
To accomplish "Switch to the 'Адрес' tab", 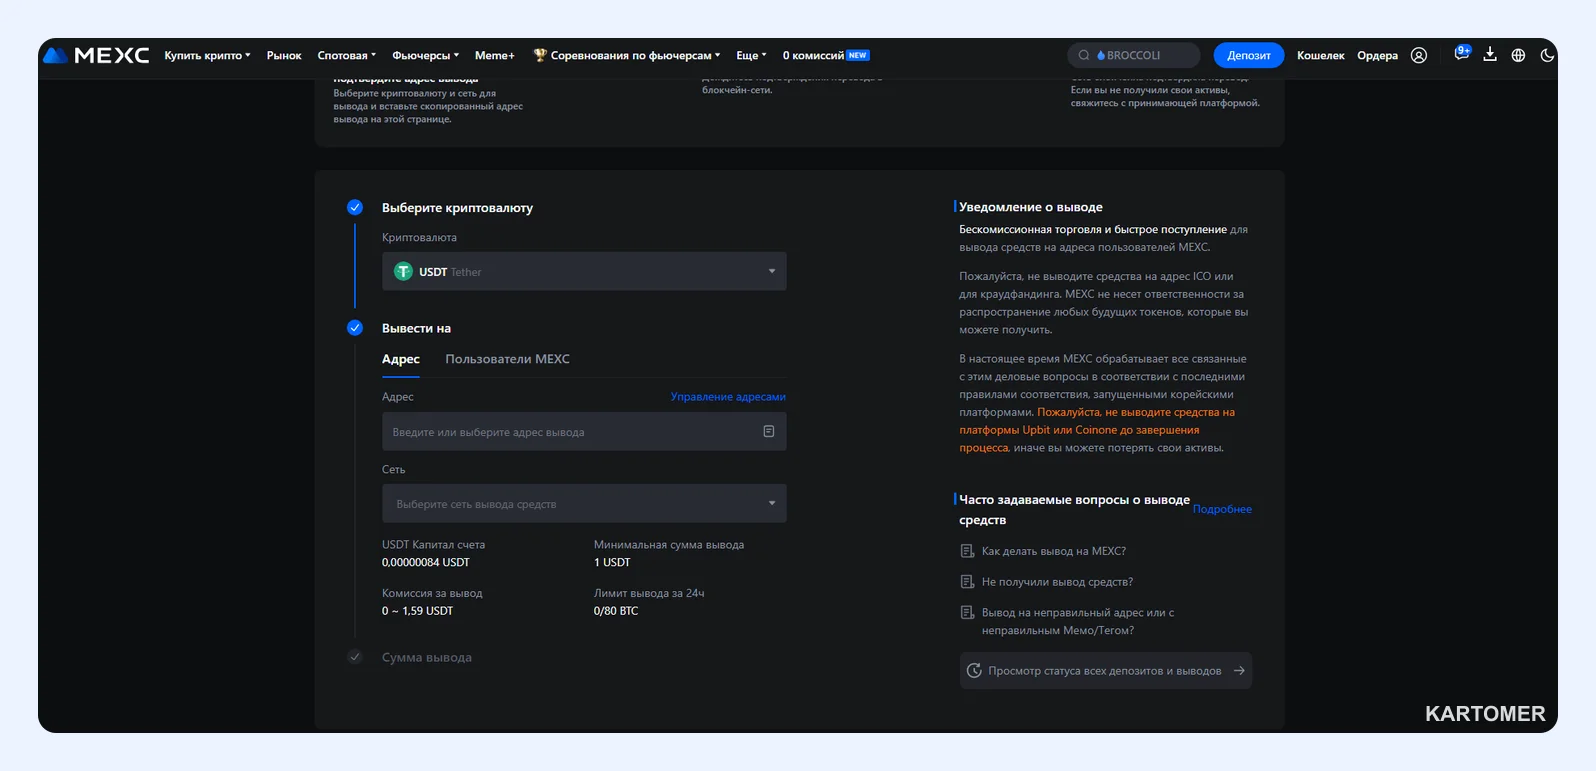I will pyautogui.click(x=401, y=359).
